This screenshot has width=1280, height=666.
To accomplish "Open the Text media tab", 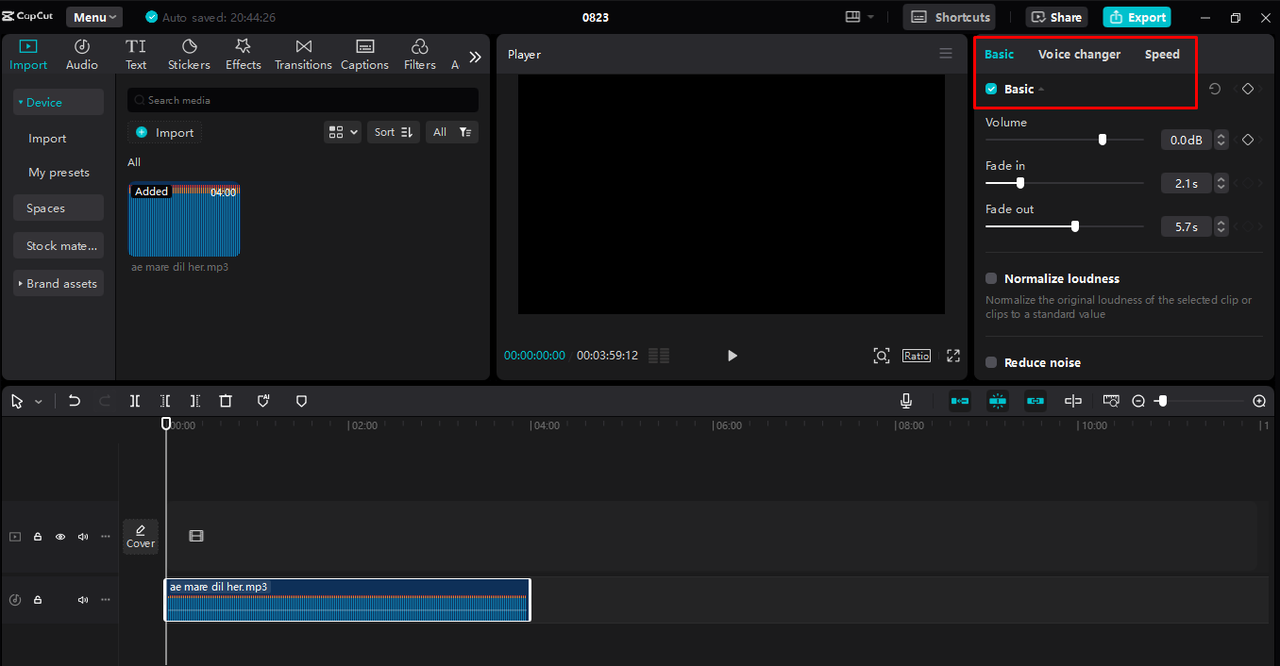I will 136,54.
